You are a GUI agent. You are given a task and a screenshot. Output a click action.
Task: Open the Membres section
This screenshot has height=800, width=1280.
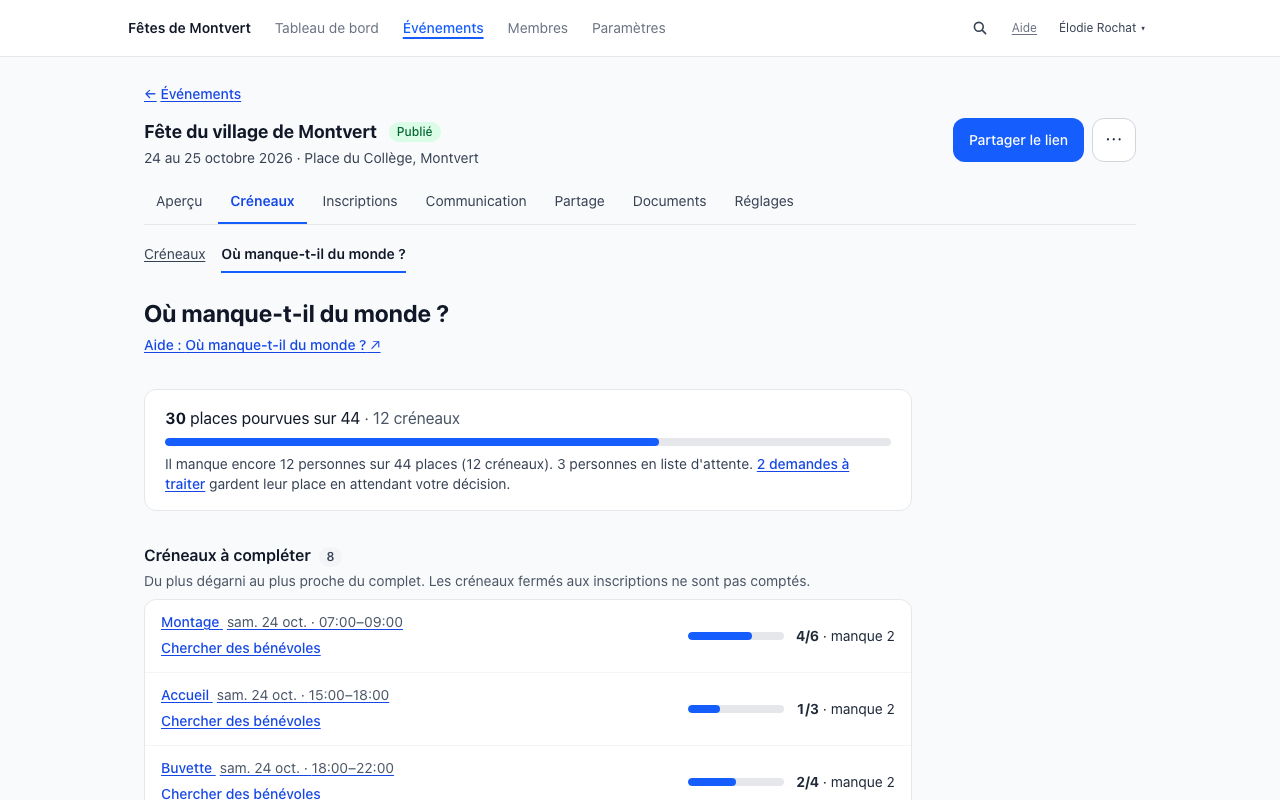coord(538,28)
